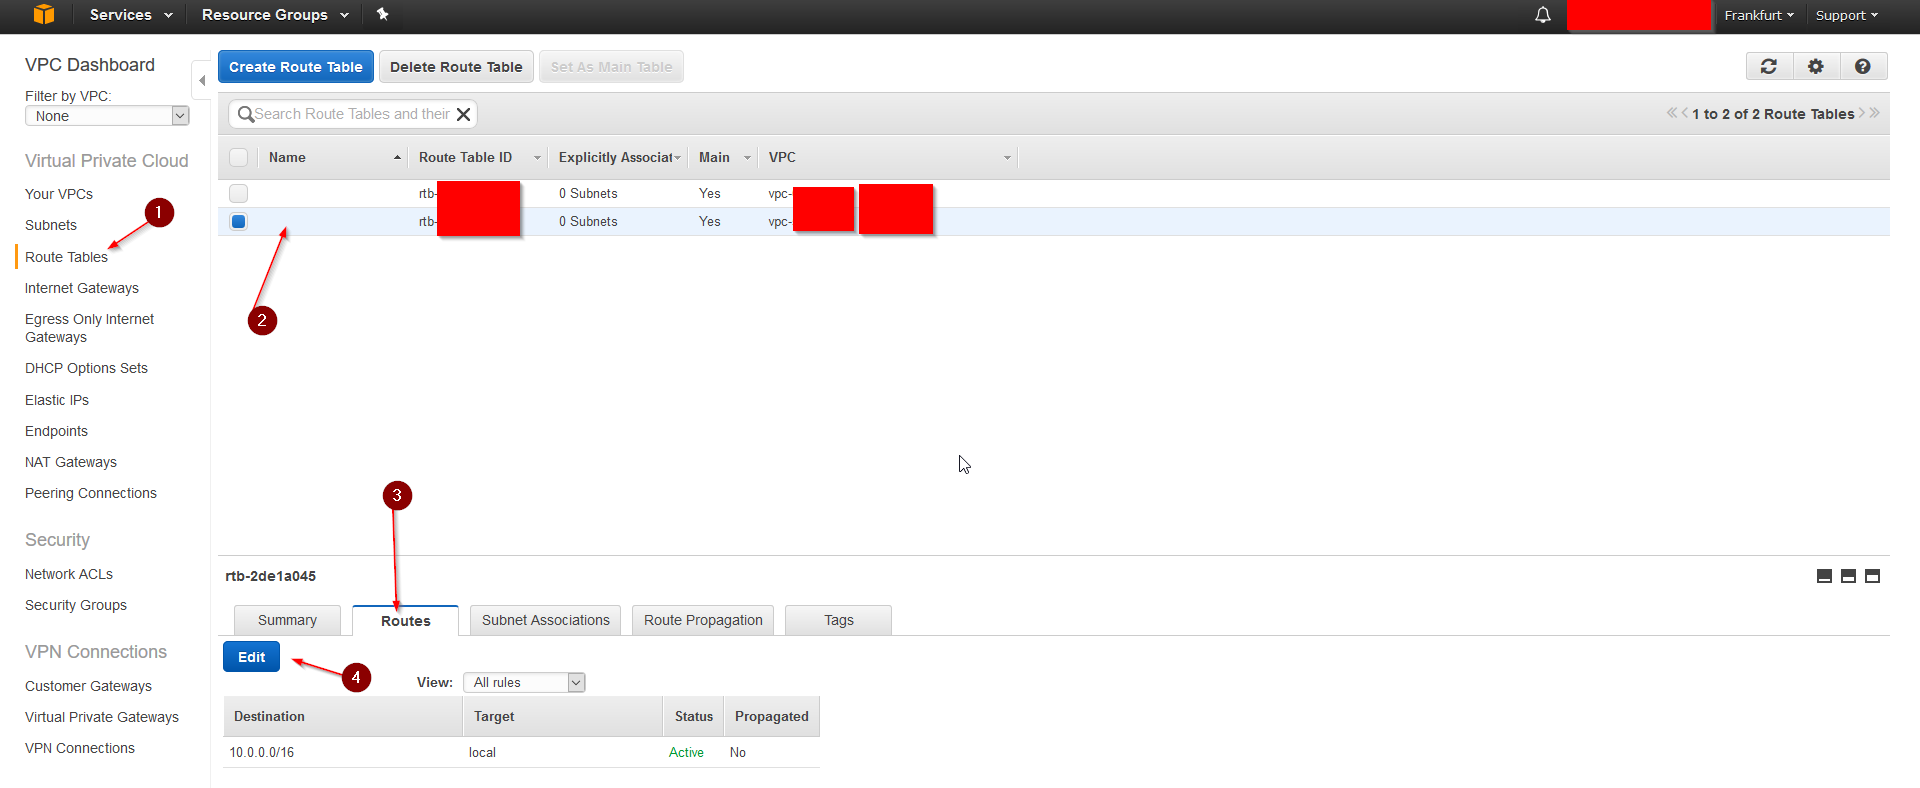
Task: Go to the next page of route tables
Action: pyautogui.click(x=1862, y=113)
